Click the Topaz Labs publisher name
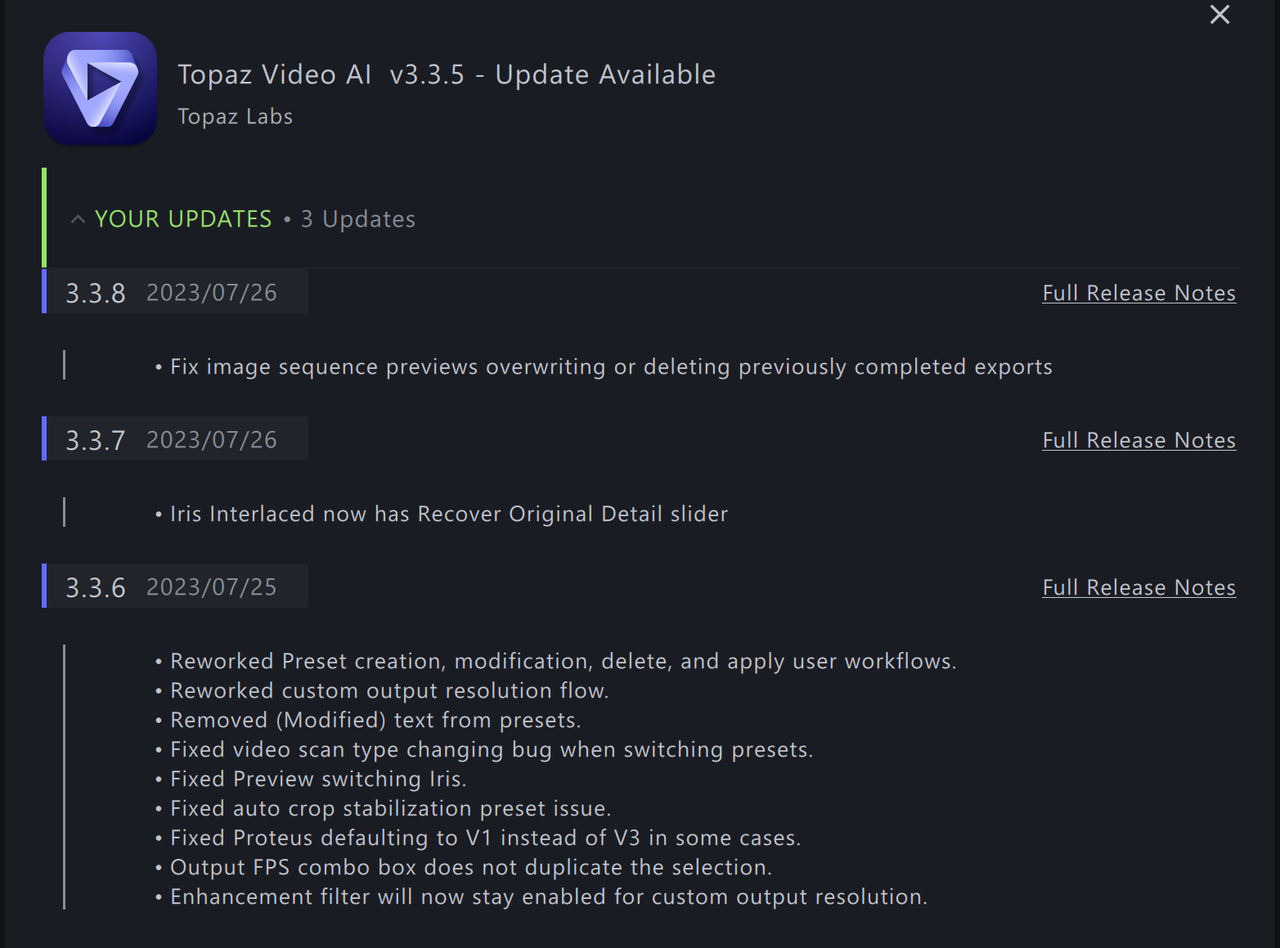Image resolution: width=1280 pixels, height=948 pixels. coord(235,116)
